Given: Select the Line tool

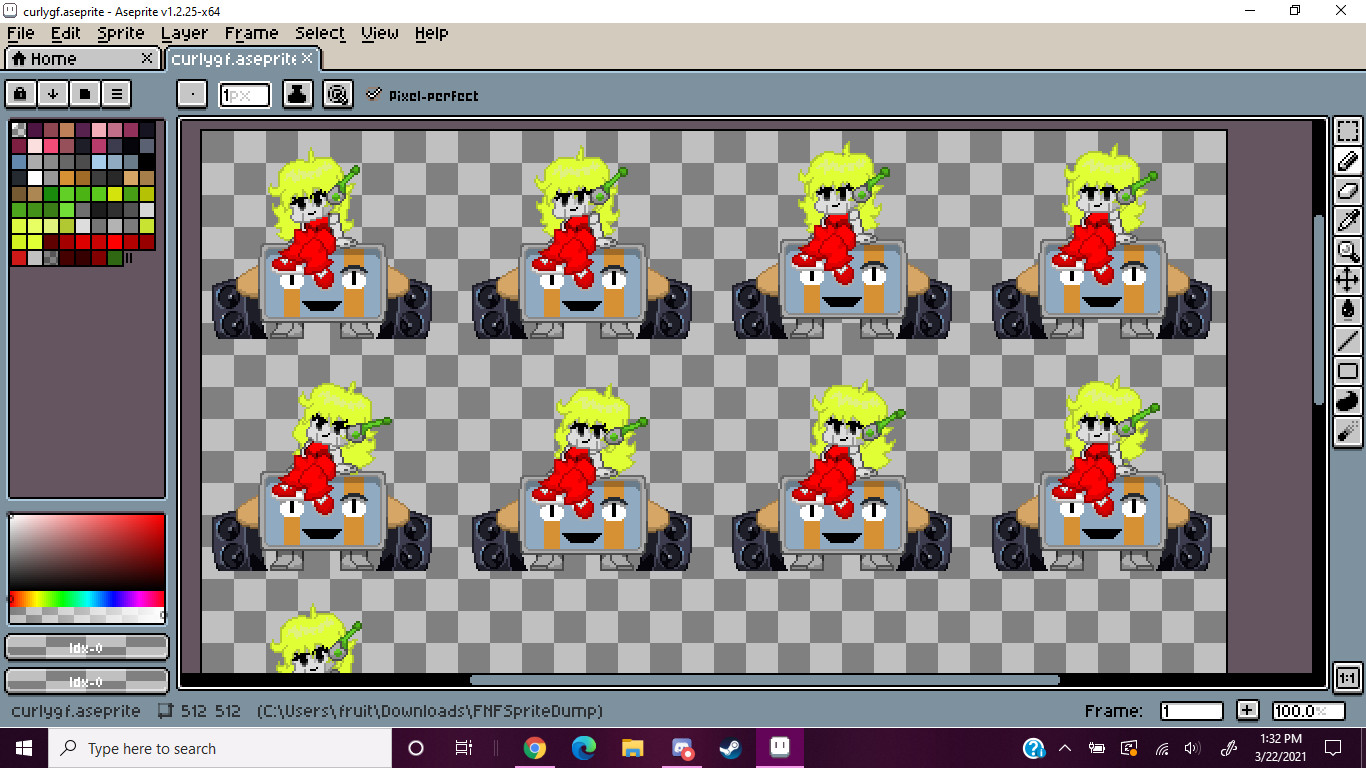Looking at the screenshot, I should coord(1348,341).
